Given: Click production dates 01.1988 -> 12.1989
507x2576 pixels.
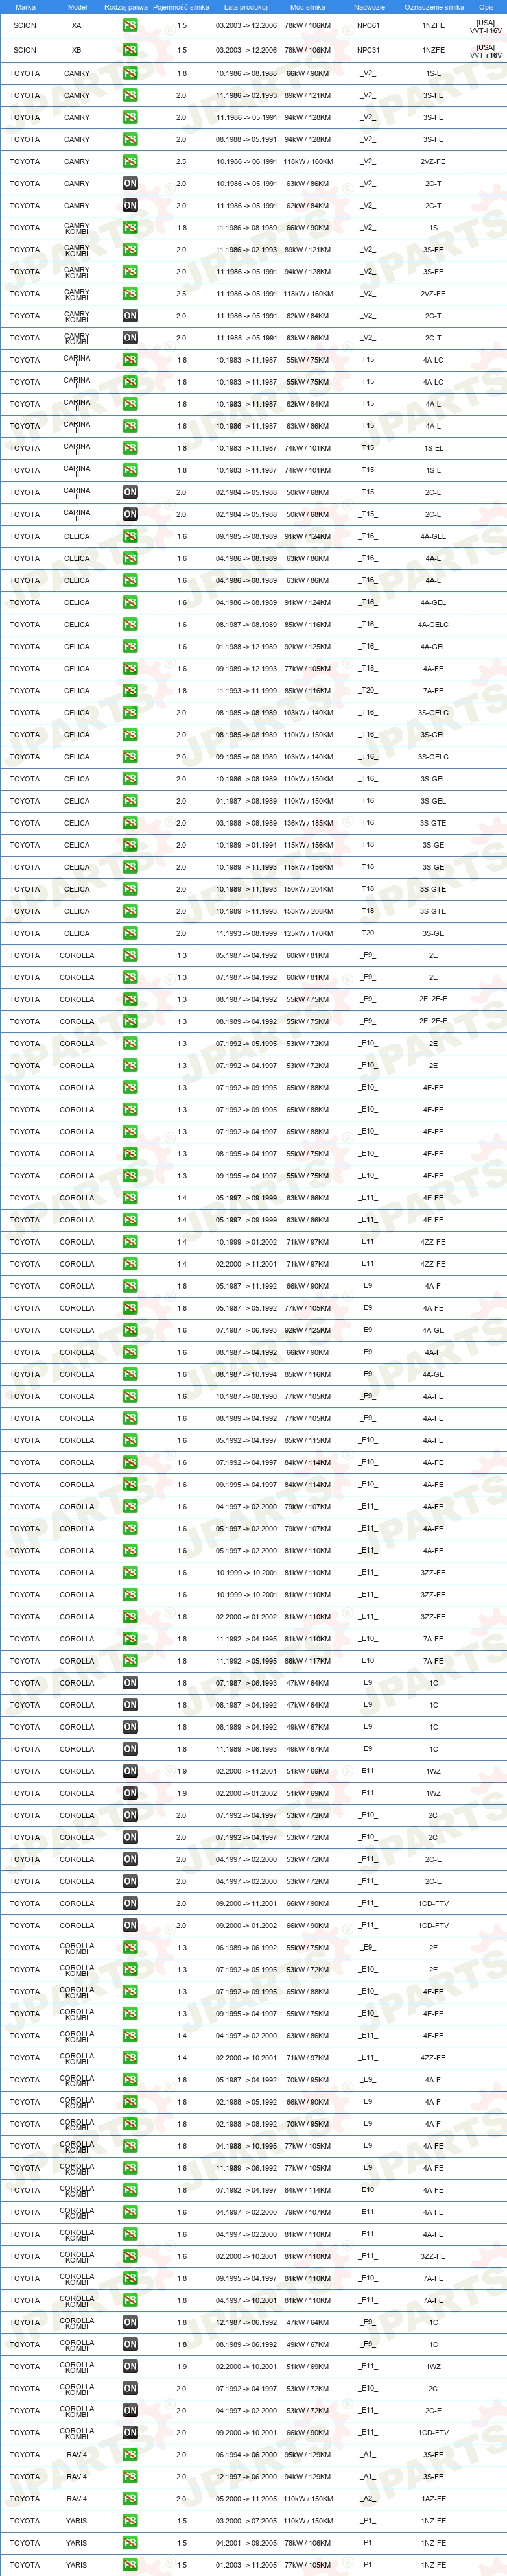Looking at the screenshot, I should pos(246,647).
